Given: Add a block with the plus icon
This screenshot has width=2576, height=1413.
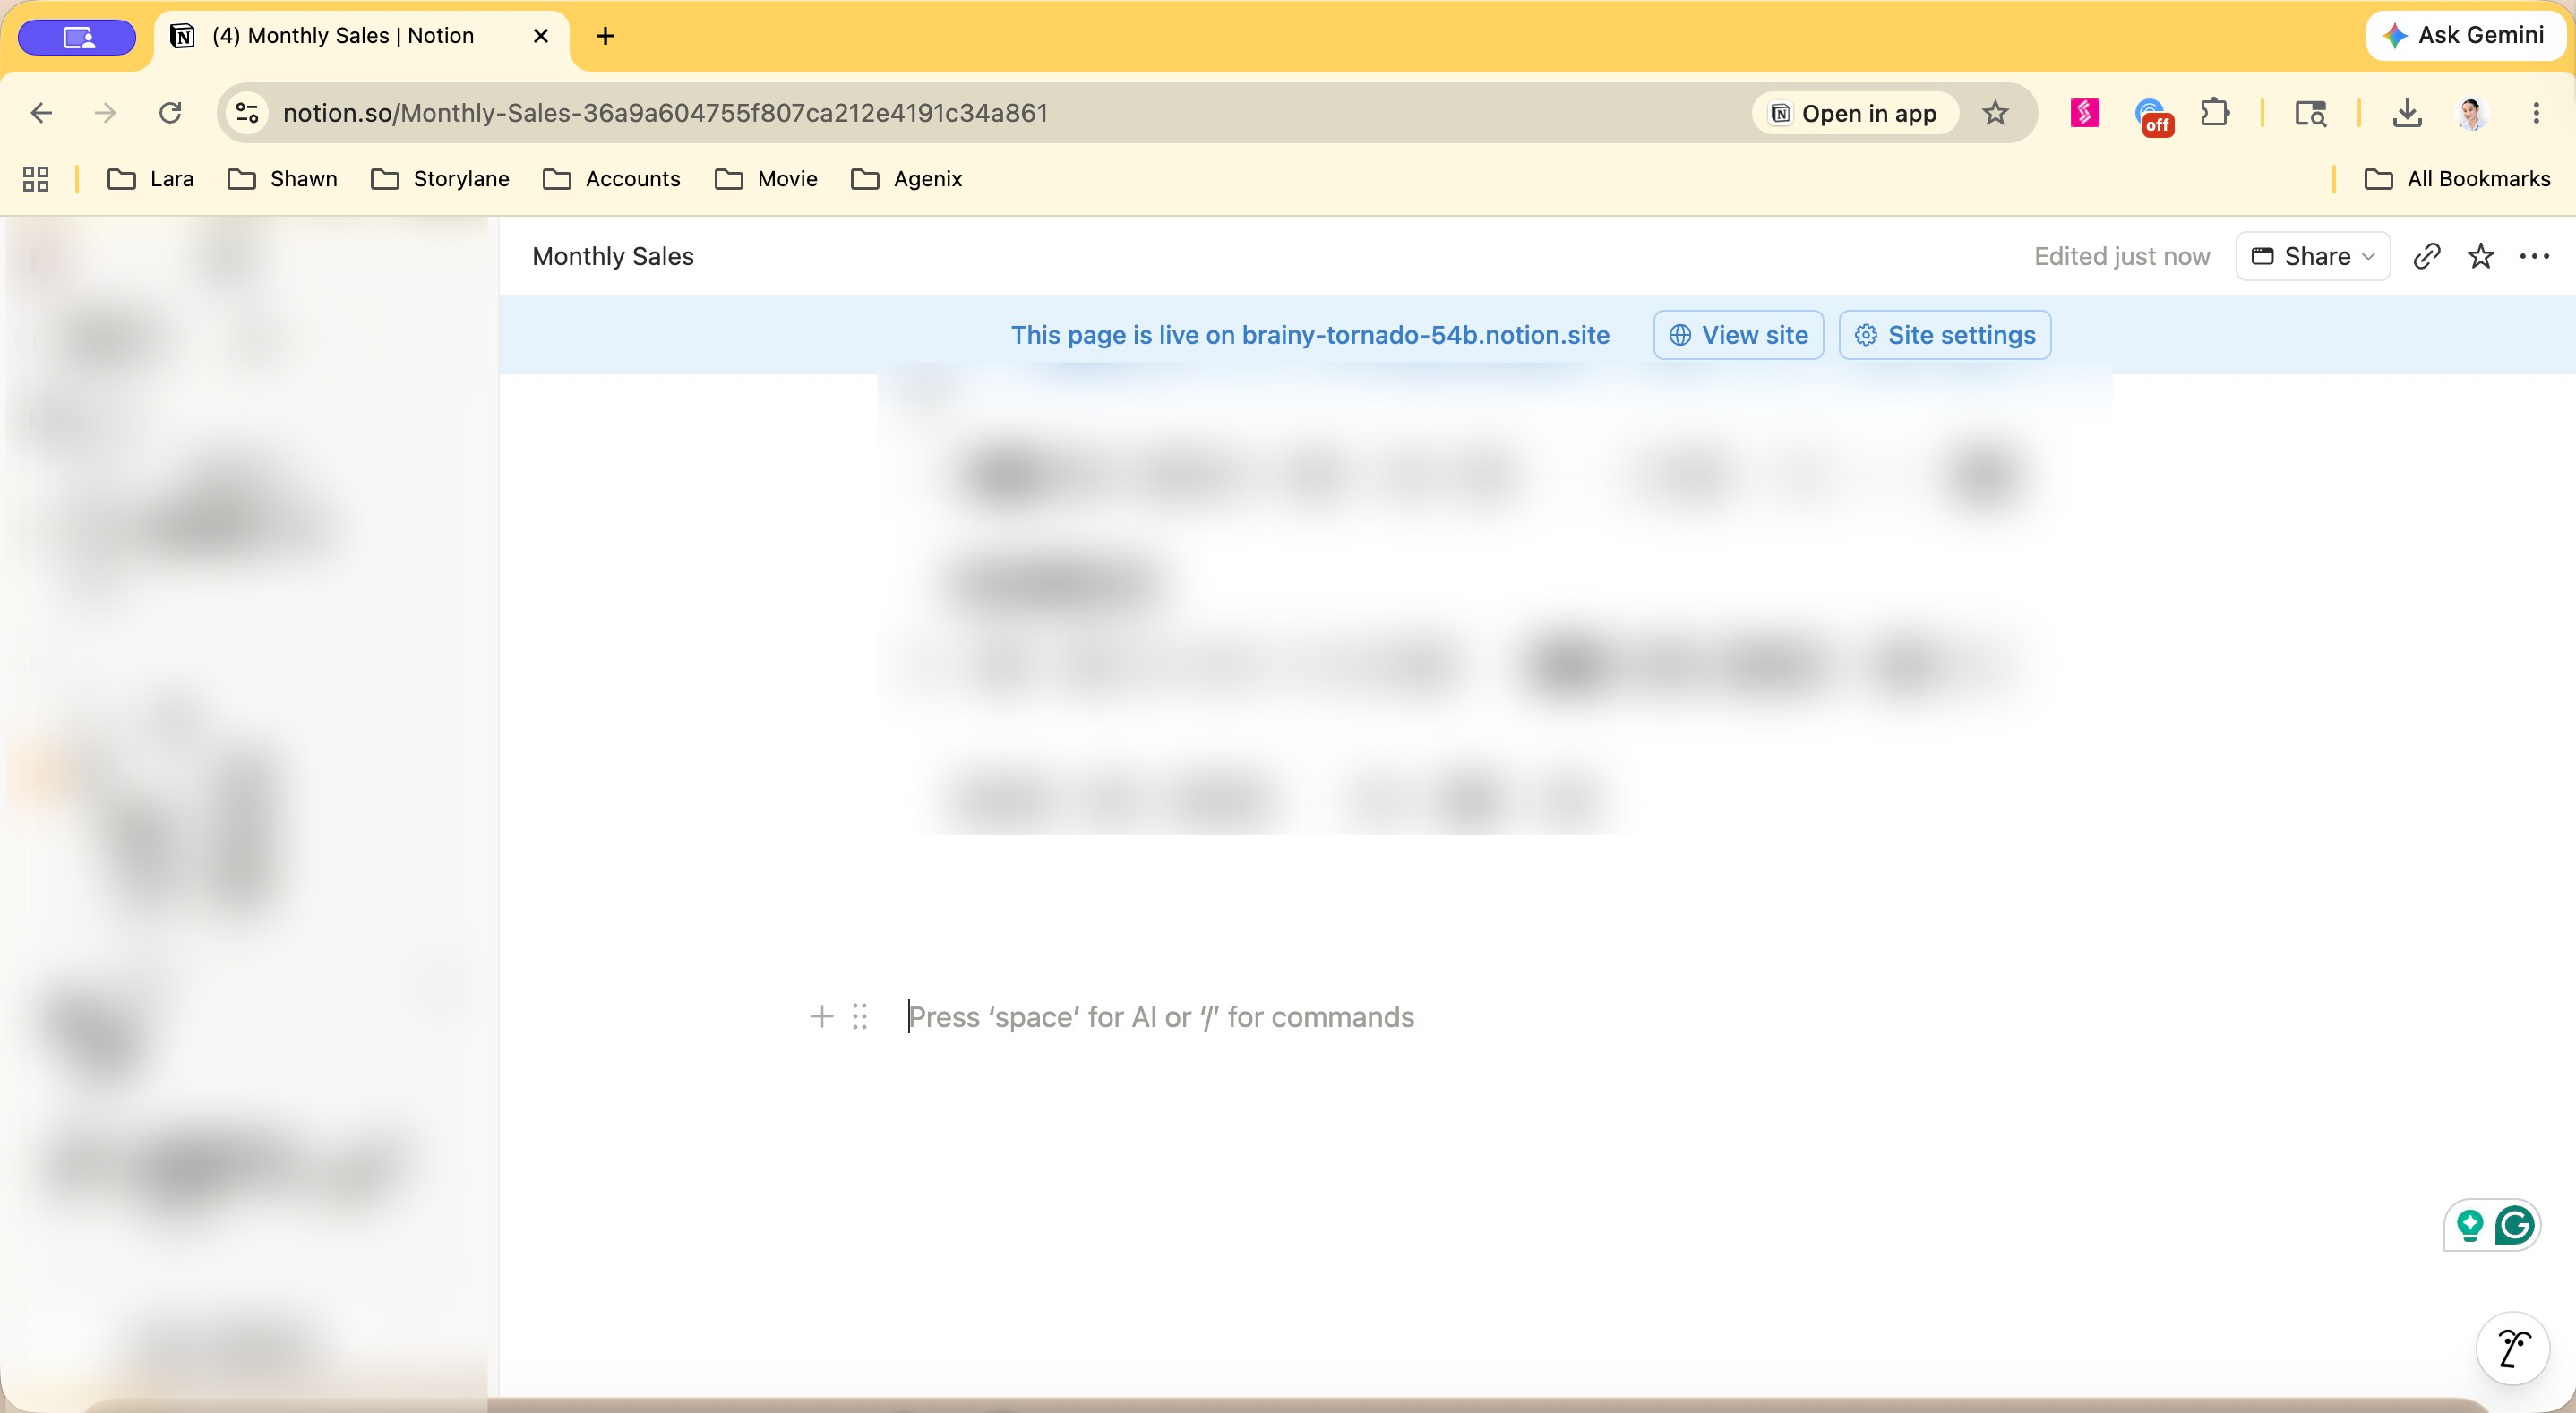Looking at the screenshot, I should pos(822,1017).
